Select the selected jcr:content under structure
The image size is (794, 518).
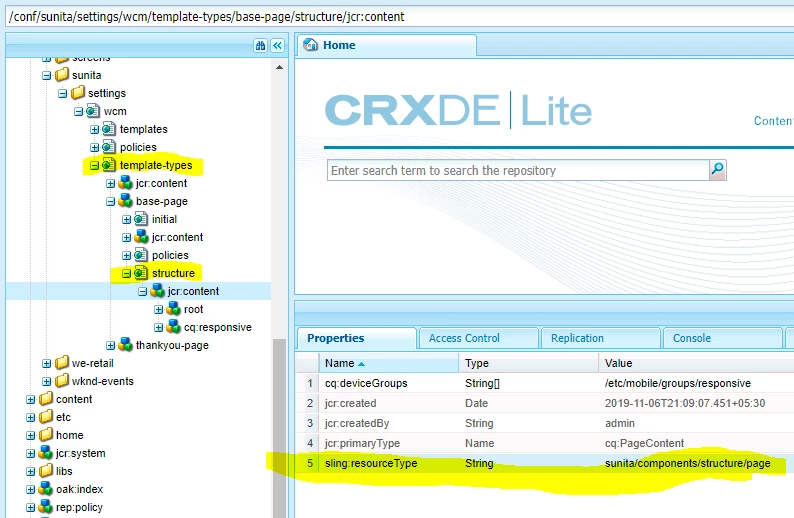(x=193, y=291)
